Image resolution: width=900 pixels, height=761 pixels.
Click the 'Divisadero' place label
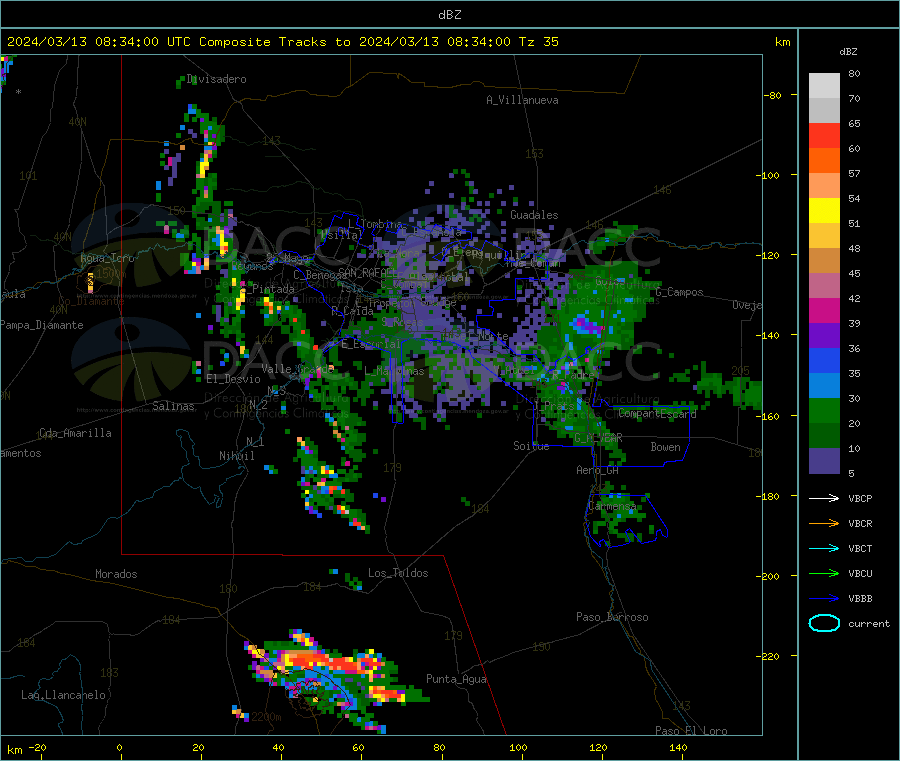pyautogui.click(x=216, y=79)
